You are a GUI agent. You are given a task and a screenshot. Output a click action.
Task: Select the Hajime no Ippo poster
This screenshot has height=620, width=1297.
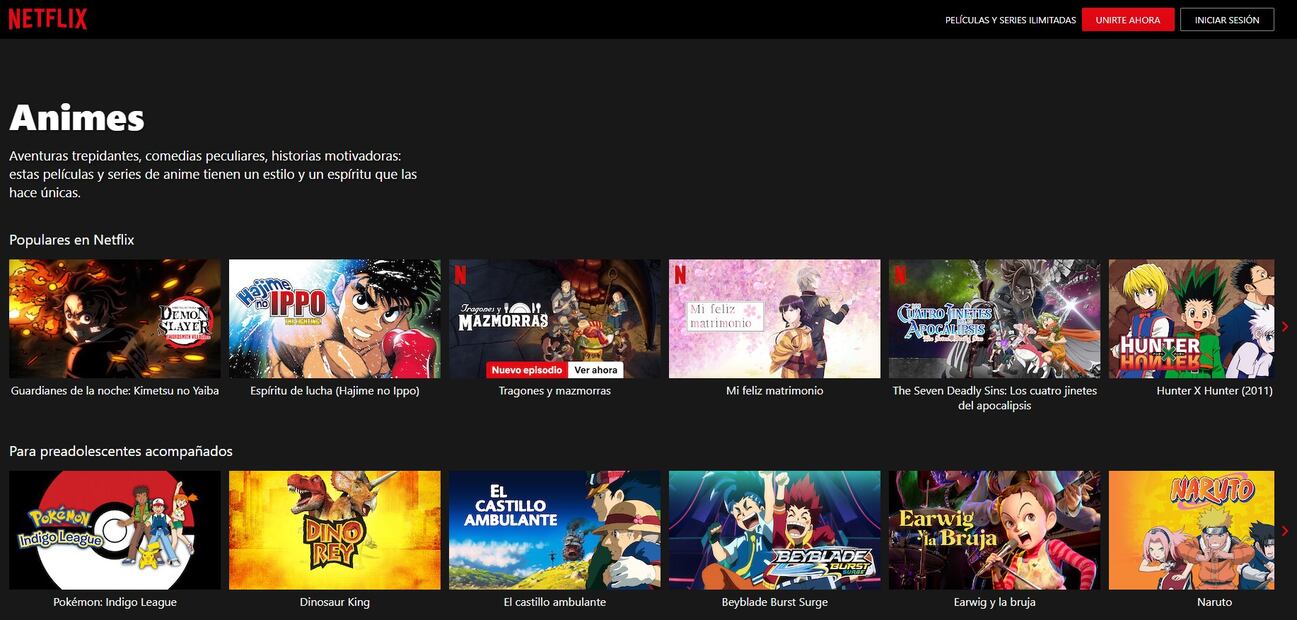(334, 318)
